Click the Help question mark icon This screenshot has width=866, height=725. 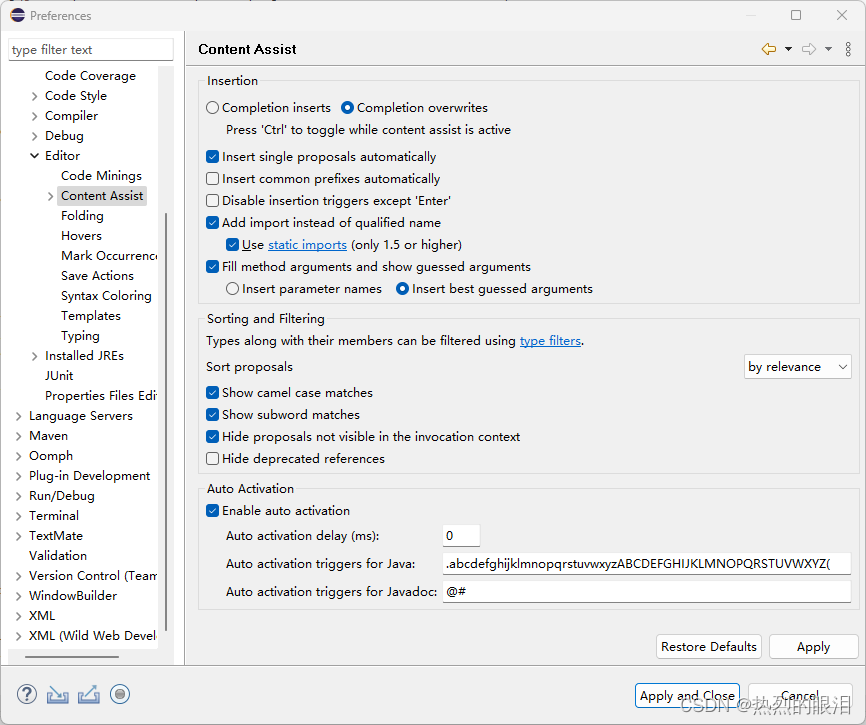point(27,694)
